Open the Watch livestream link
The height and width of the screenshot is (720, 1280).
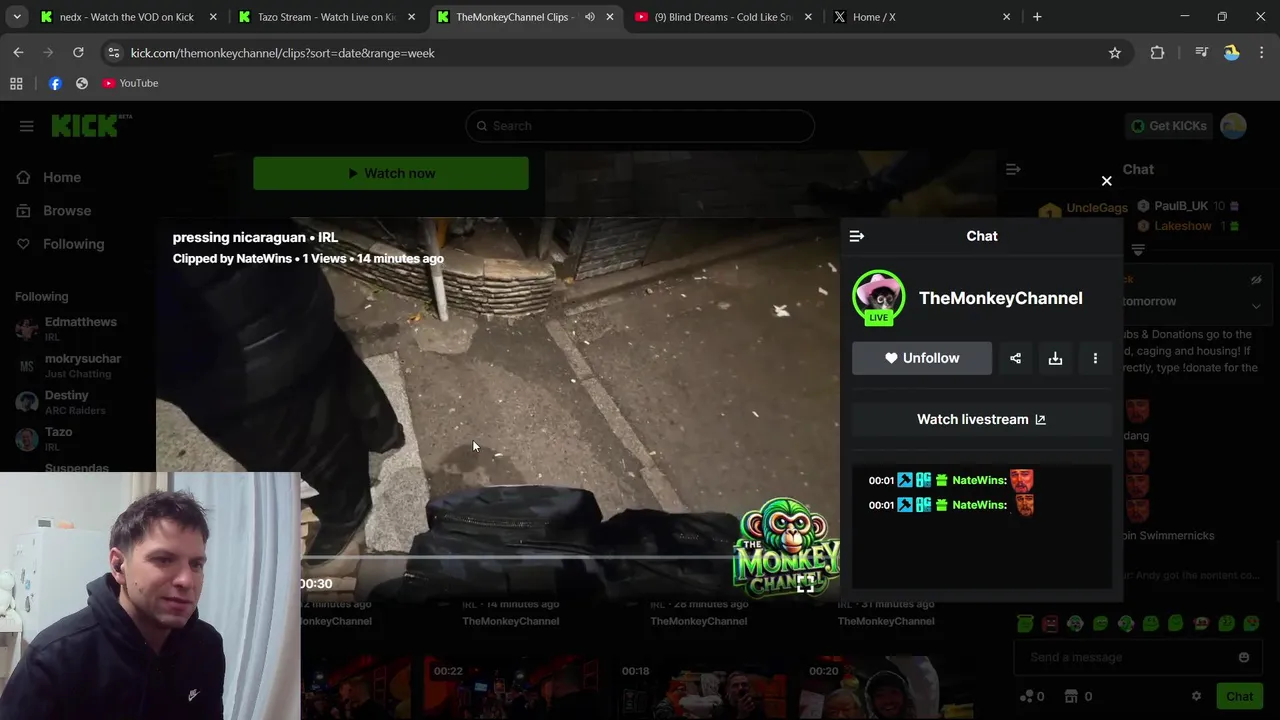pos(981,419)
